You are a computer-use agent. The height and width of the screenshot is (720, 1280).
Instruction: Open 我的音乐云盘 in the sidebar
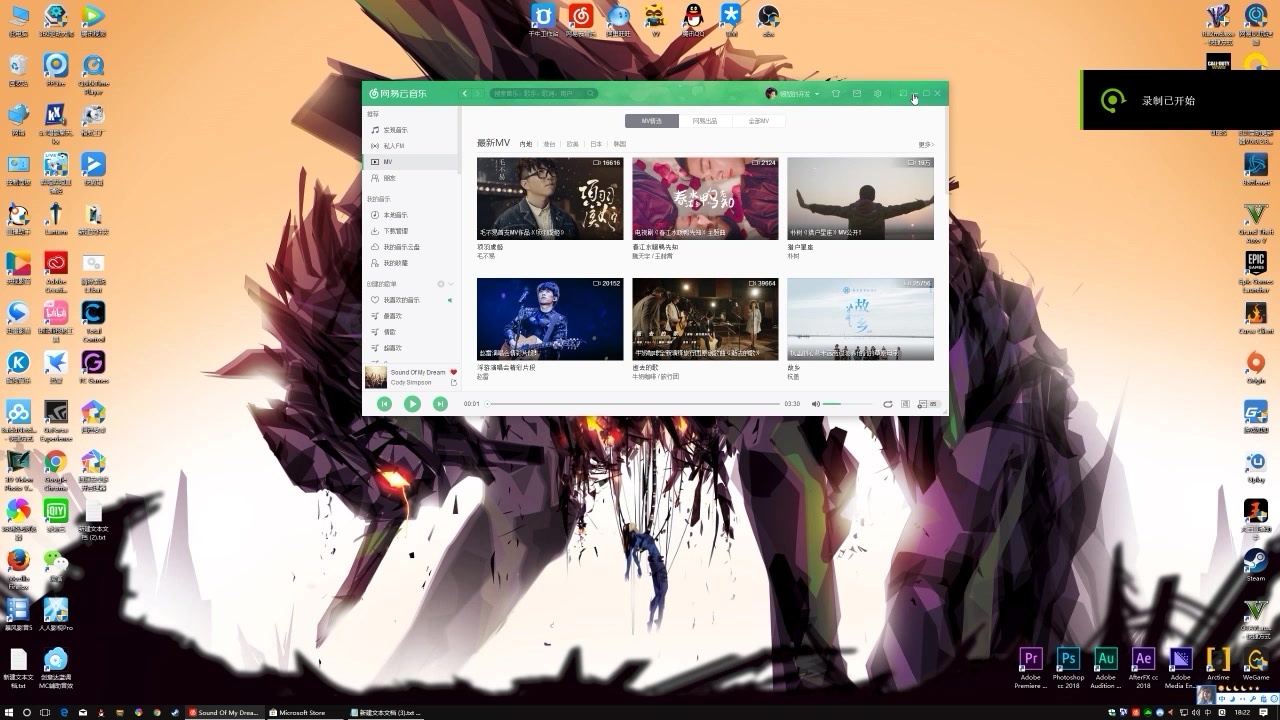click(x=410, y=247)
